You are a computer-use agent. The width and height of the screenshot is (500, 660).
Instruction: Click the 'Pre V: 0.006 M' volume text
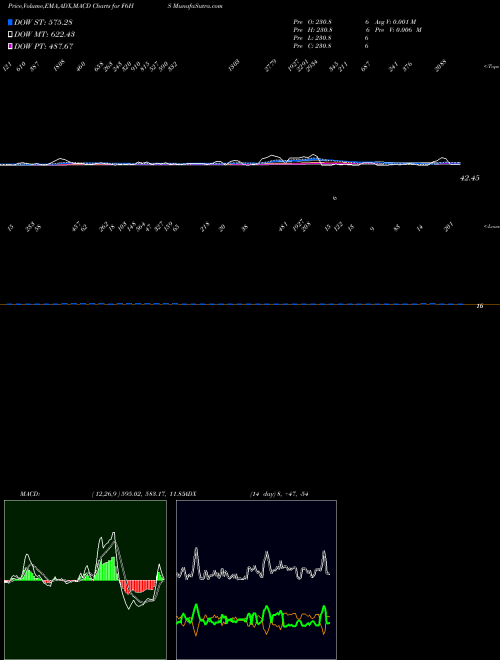[398, 30]
